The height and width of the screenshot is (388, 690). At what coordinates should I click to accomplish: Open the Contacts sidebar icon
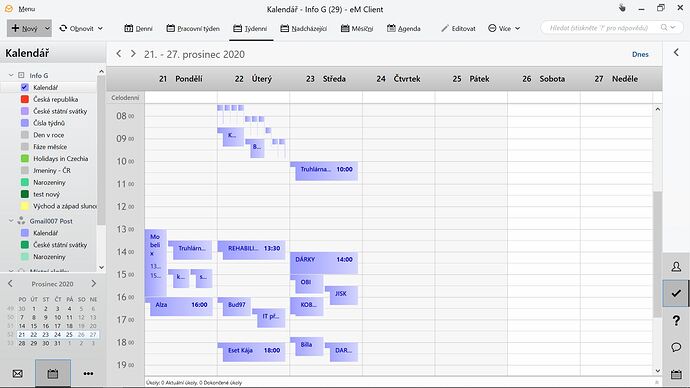tap(676, 267)
